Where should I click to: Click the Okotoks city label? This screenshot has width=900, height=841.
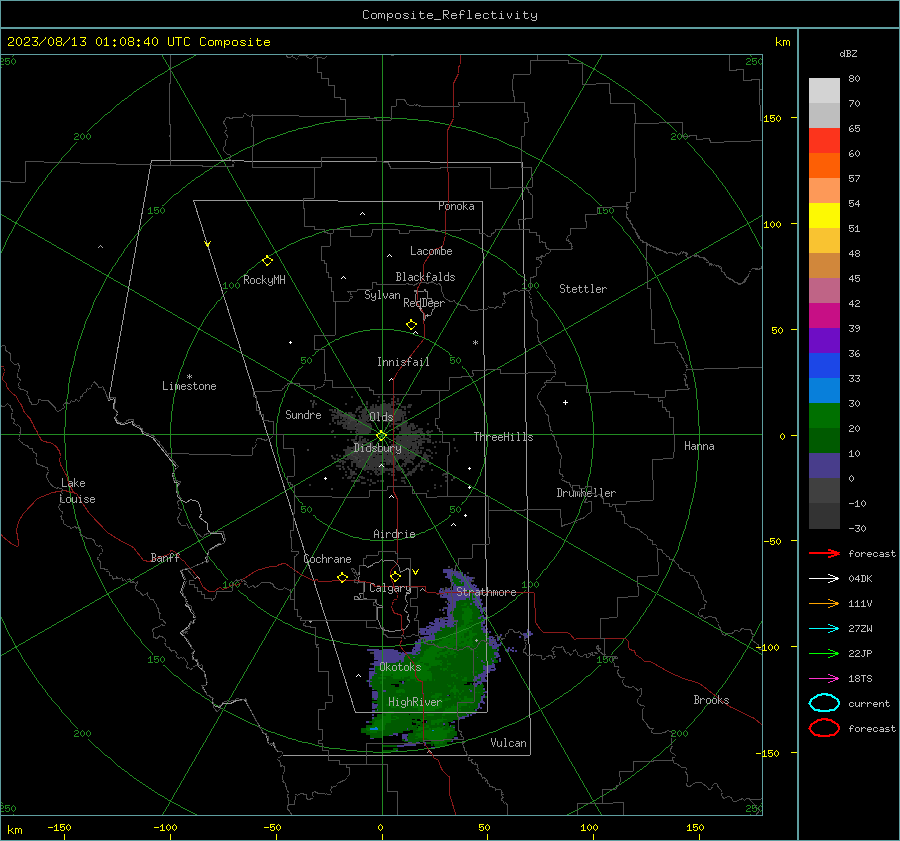tap(400, 667)
